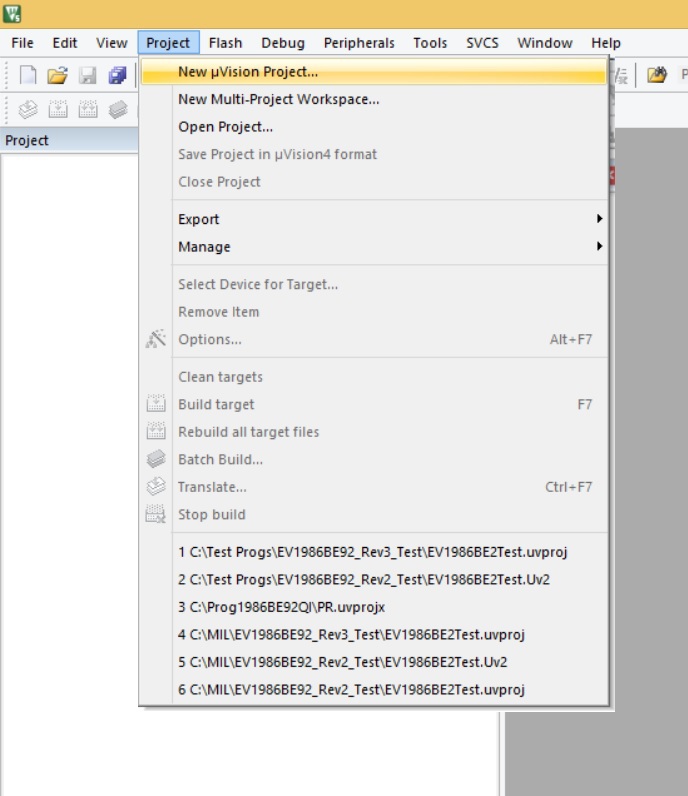Open the Peripherals menu

tap(359, 43)
